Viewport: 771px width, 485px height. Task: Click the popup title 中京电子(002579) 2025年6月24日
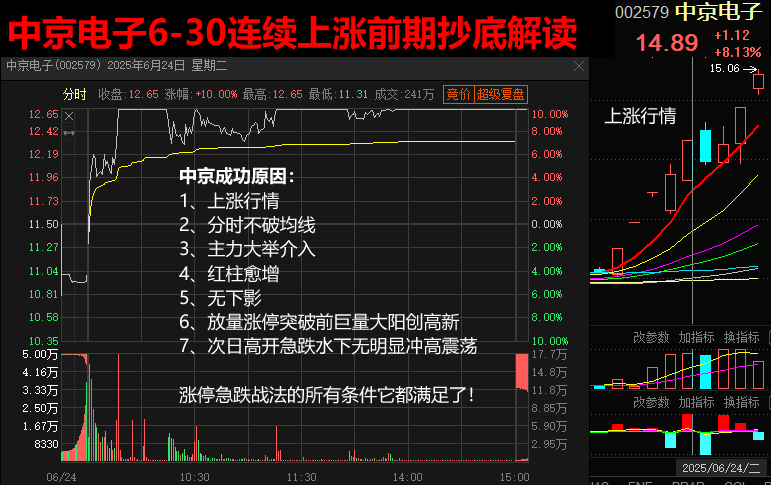click(x=95, y=65)
